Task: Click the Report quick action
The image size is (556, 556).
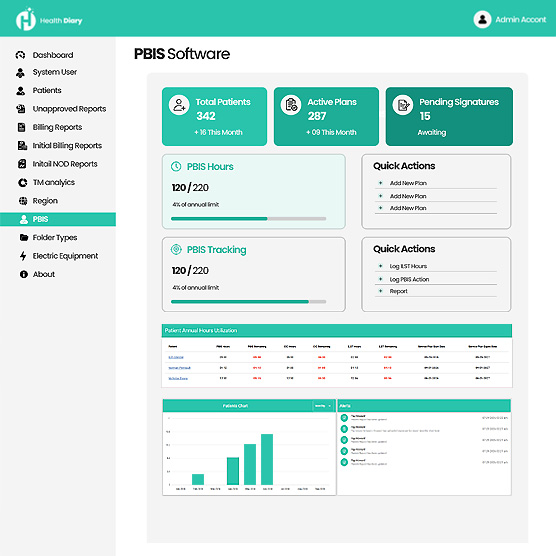Action: click(x=399, y=291)
